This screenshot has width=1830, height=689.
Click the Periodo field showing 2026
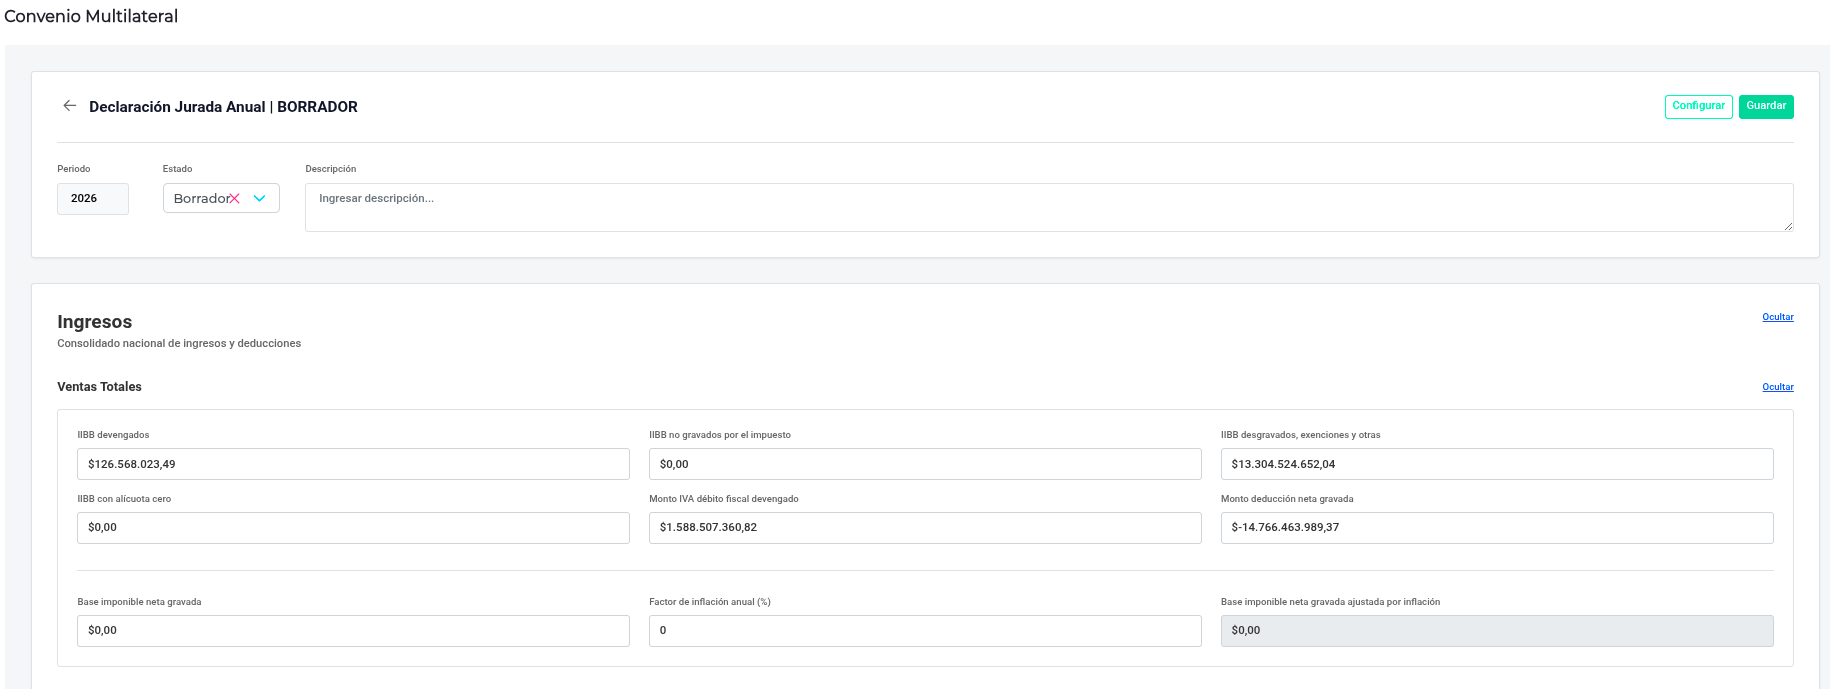coord(92,199)
